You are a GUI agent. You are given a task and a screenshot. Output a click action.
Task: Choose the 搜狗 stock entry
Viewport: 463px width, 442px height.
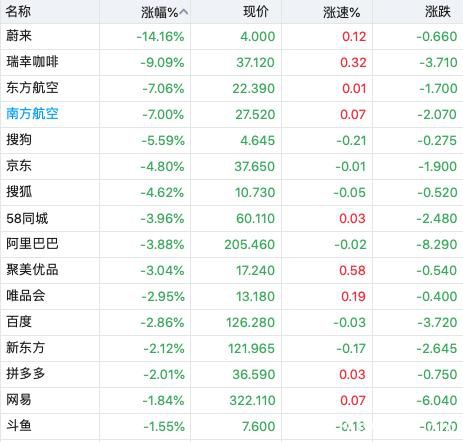231,140
